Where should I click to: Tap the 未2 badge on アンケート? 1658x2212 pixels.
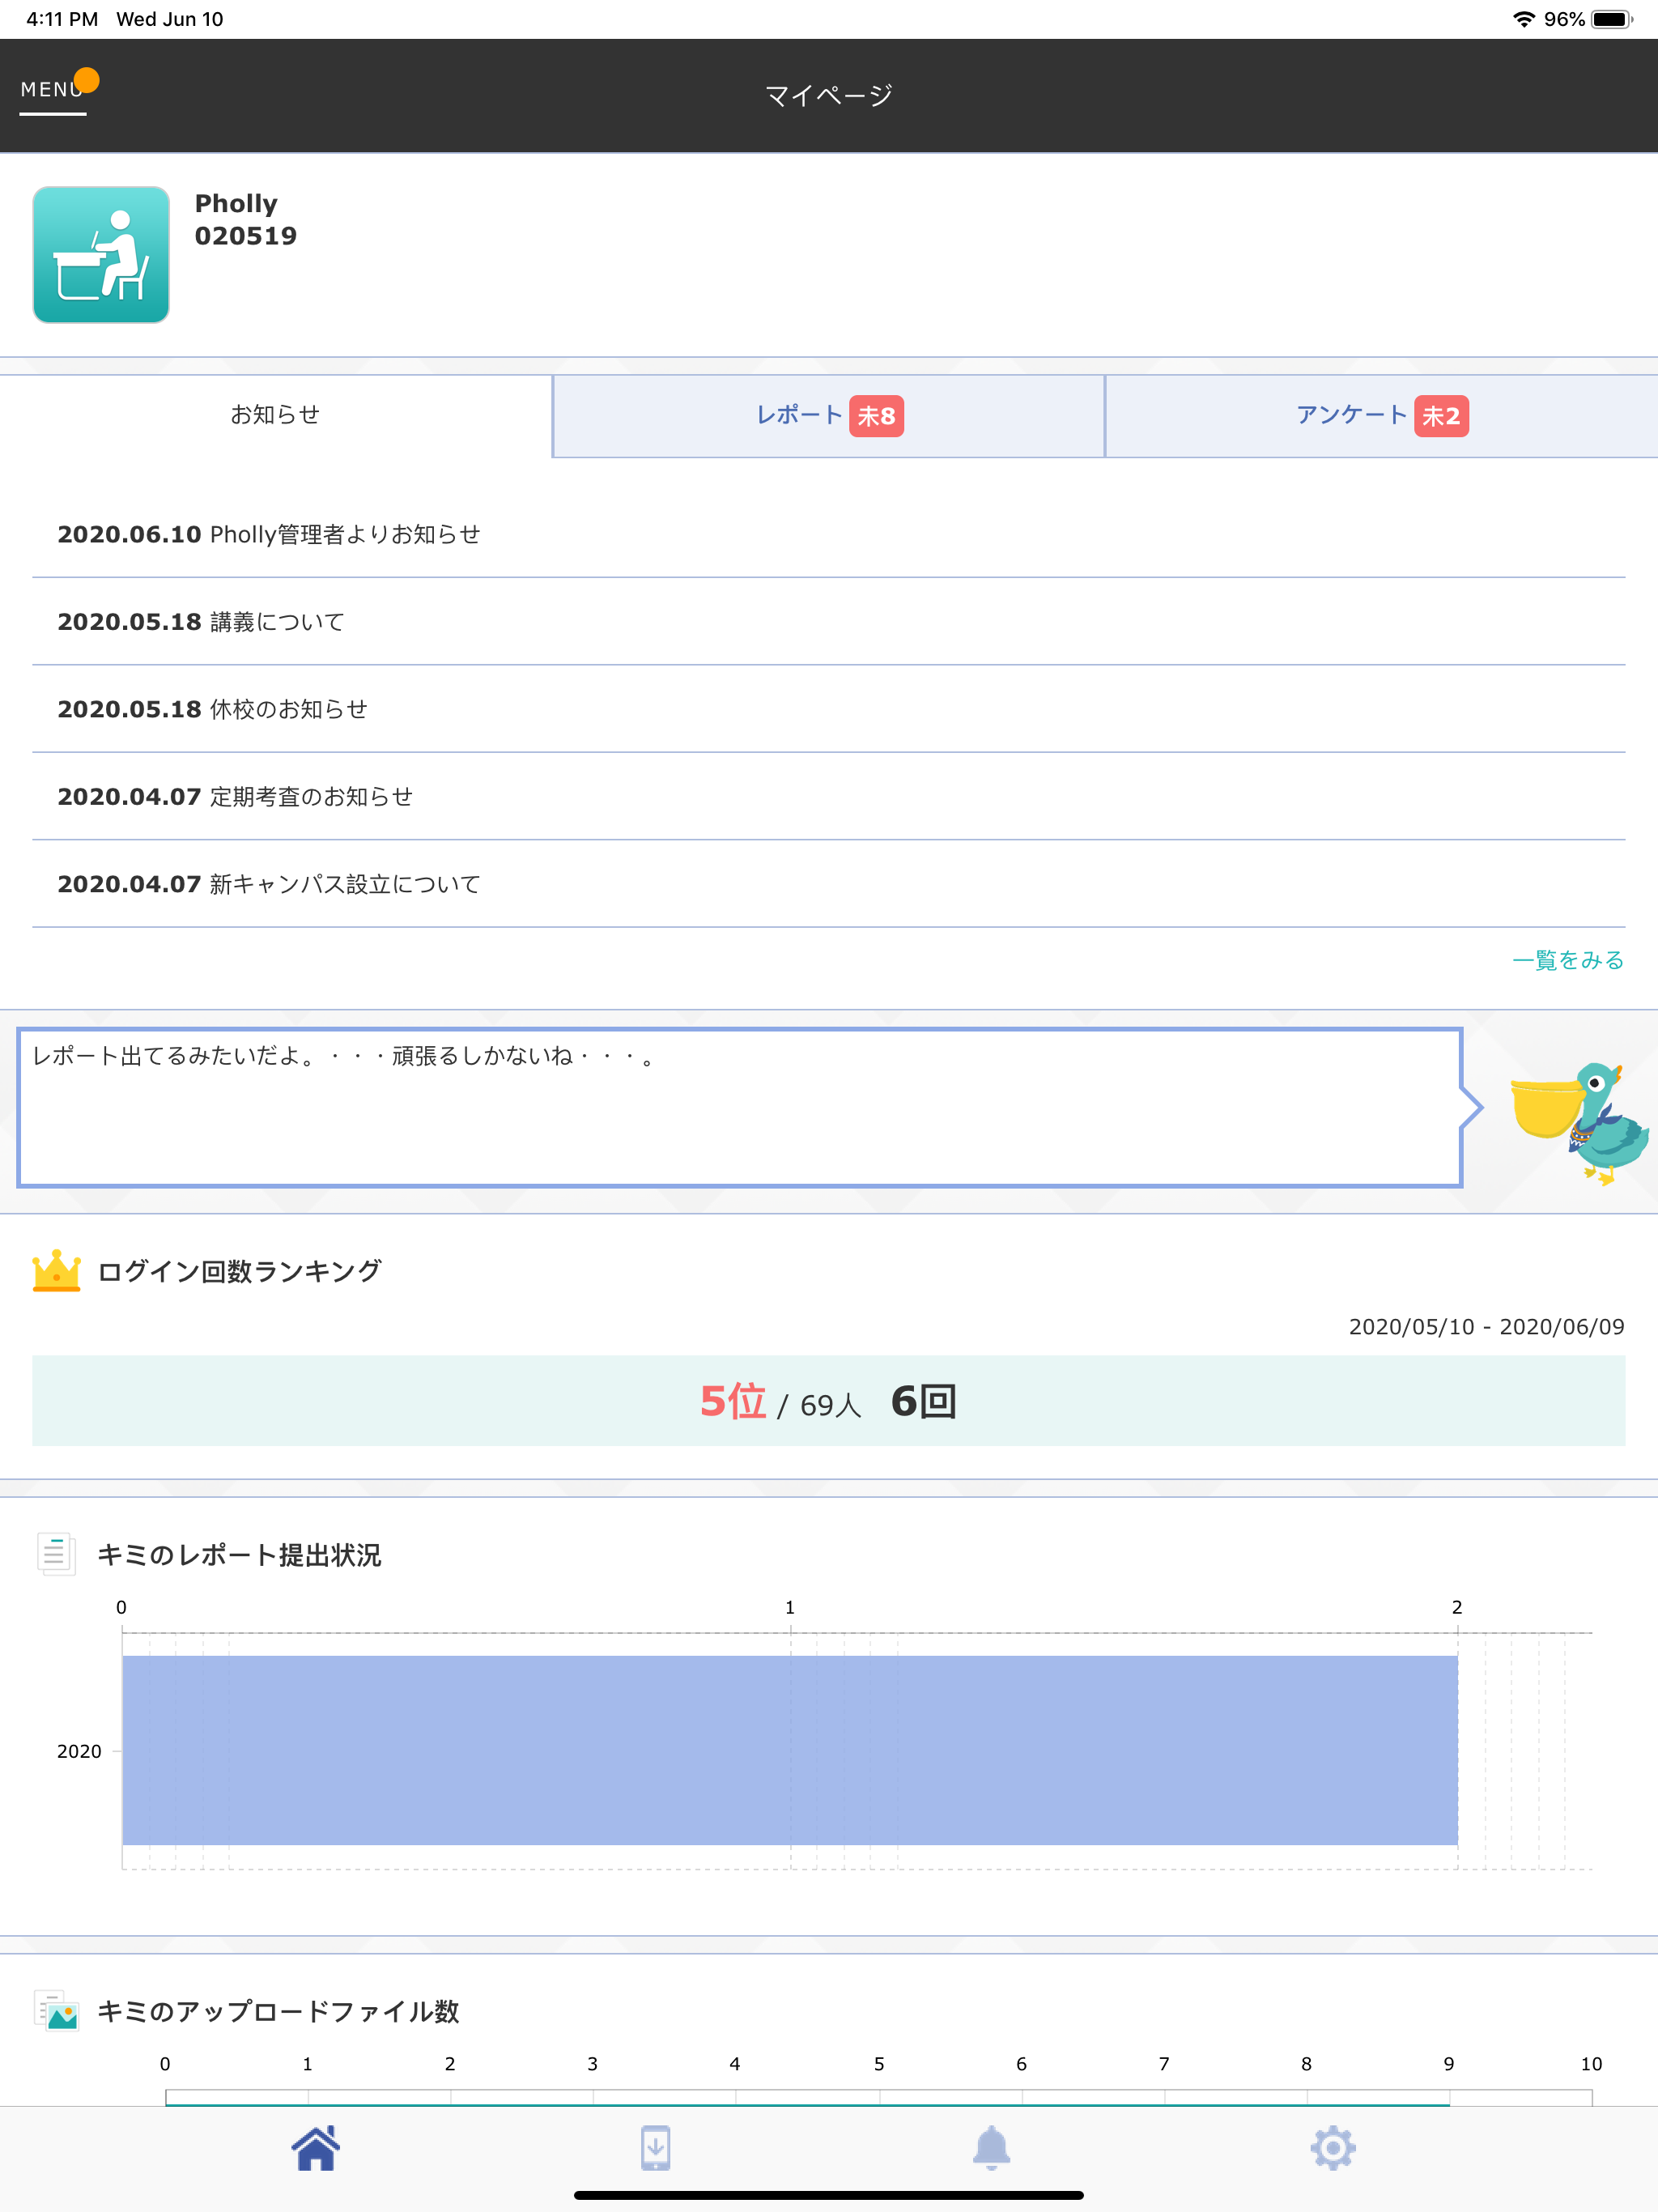(1441, 416)
